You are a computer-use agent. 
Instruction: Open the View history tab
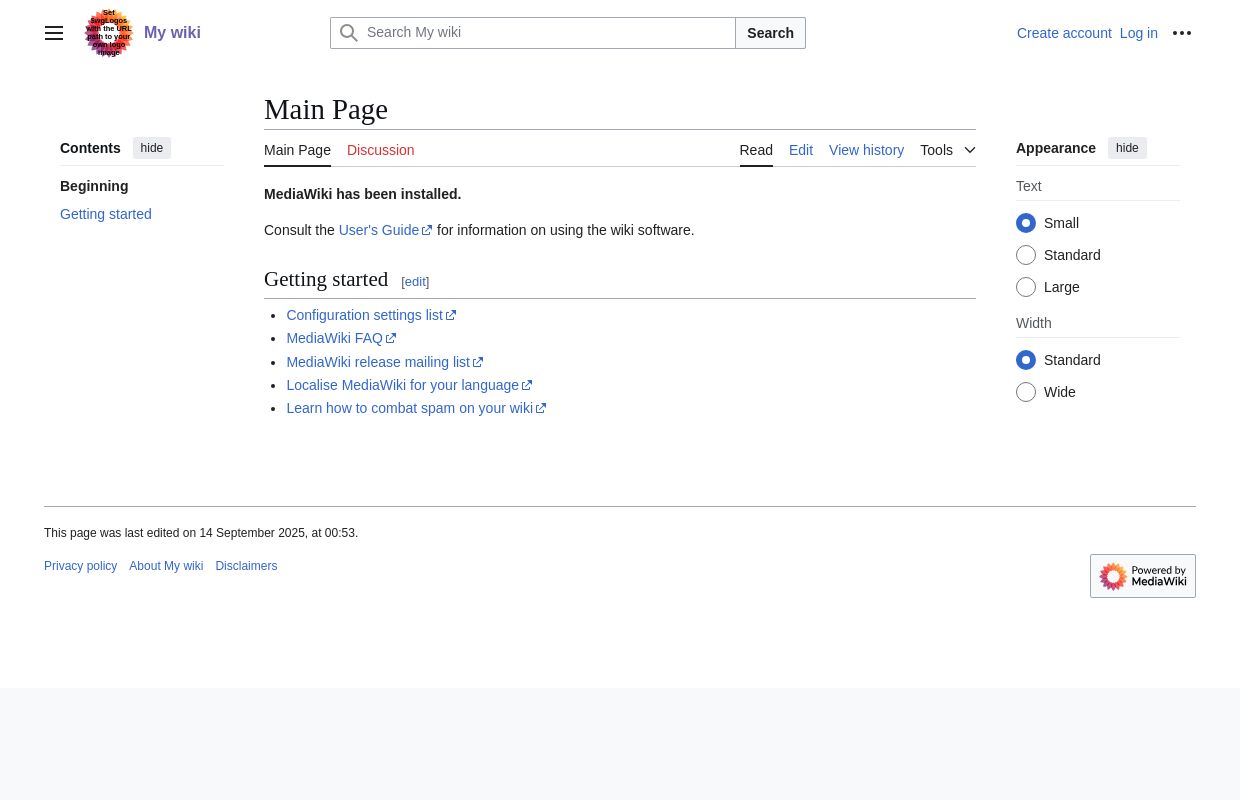[866, 150]
